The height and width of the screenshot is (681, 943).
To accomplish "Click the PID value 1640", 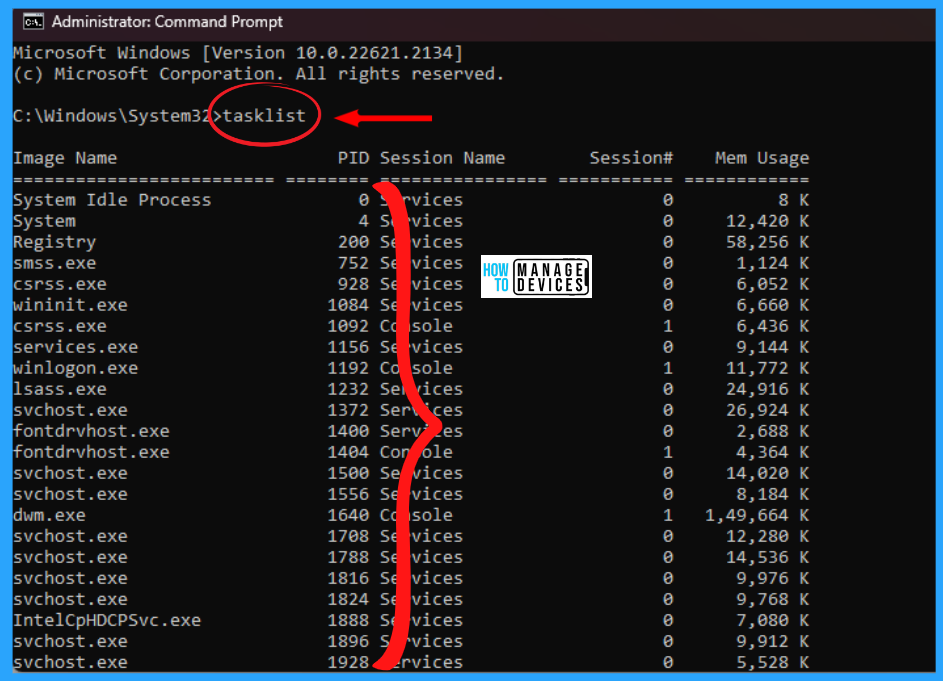I will click(348, 516).
